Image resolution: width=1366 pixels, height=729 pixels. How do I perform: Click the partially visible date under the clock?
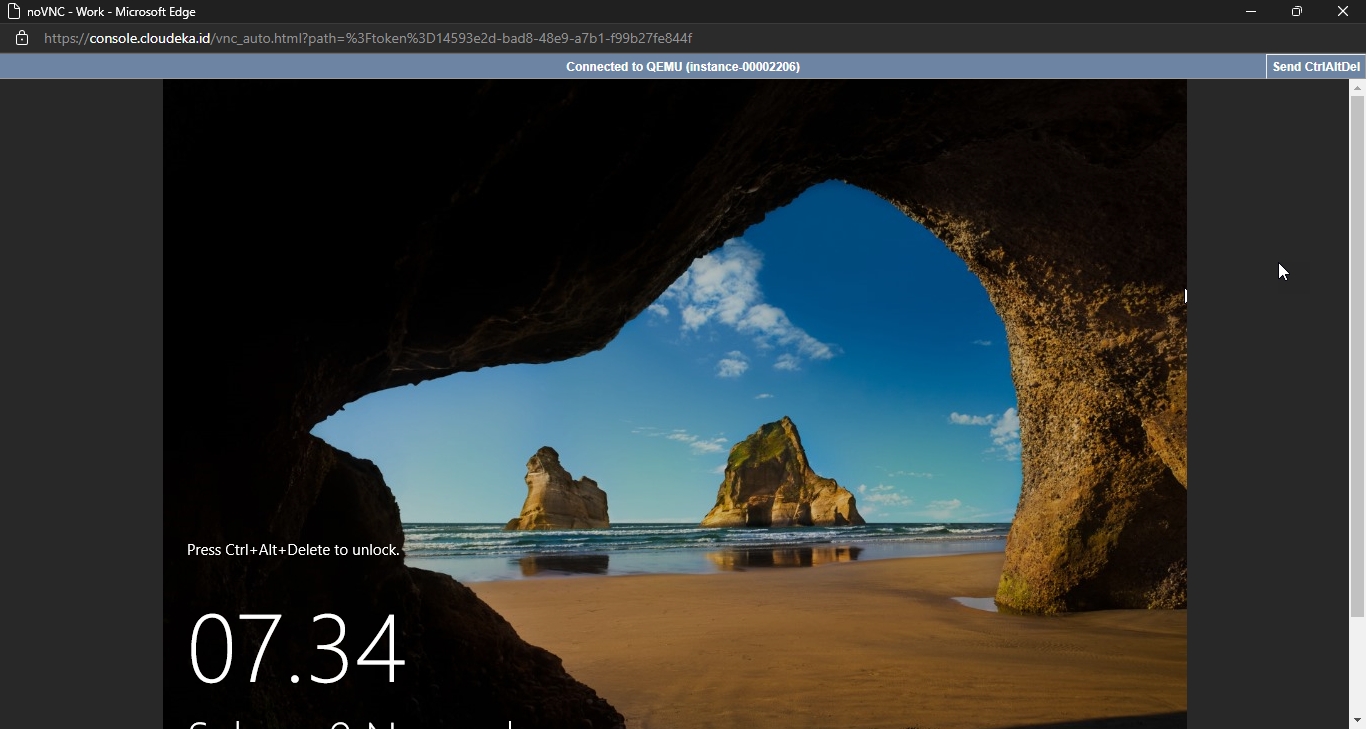[350, 723]
